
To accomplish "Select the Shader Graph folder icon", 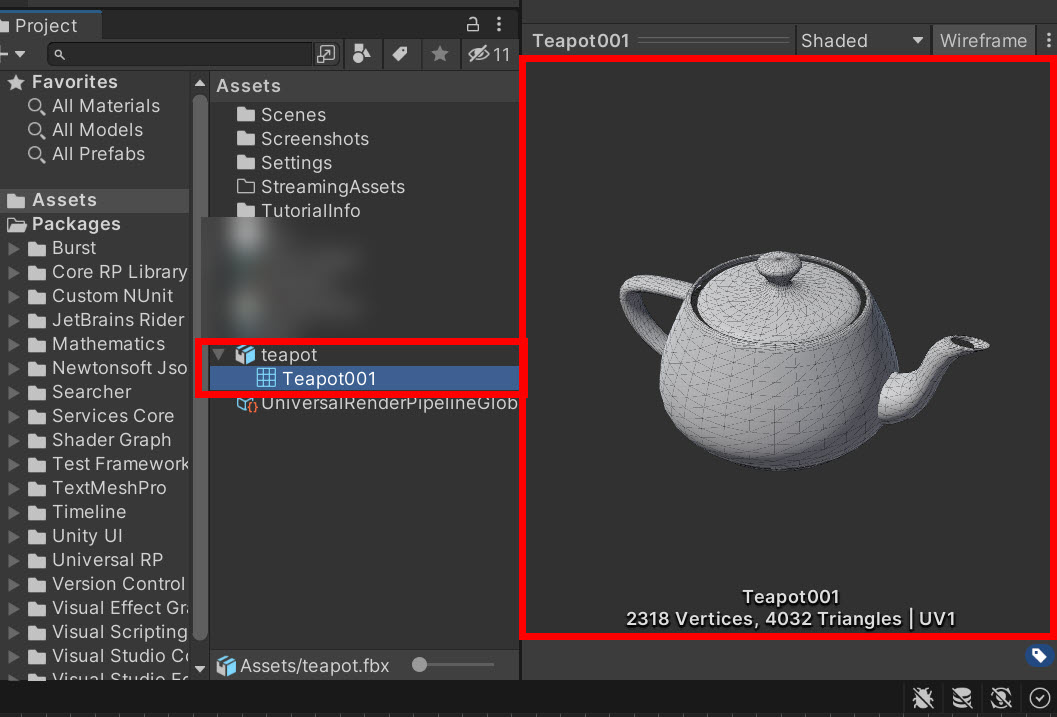I will coord(37,441).
